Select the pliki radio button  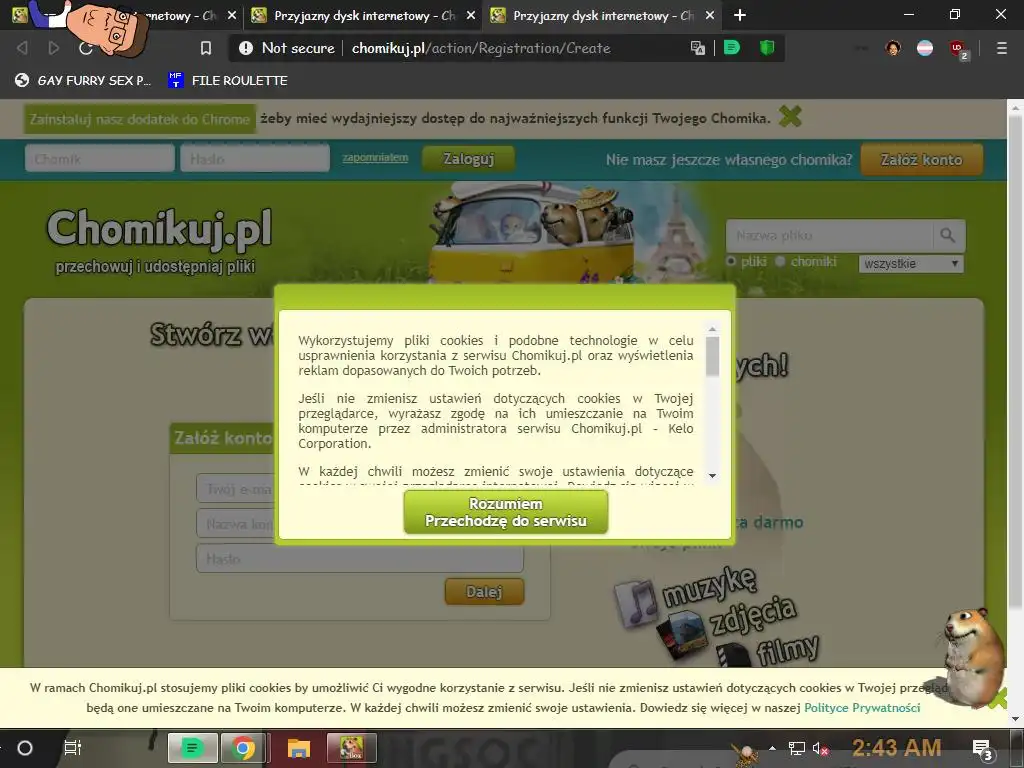click(731, 261)
